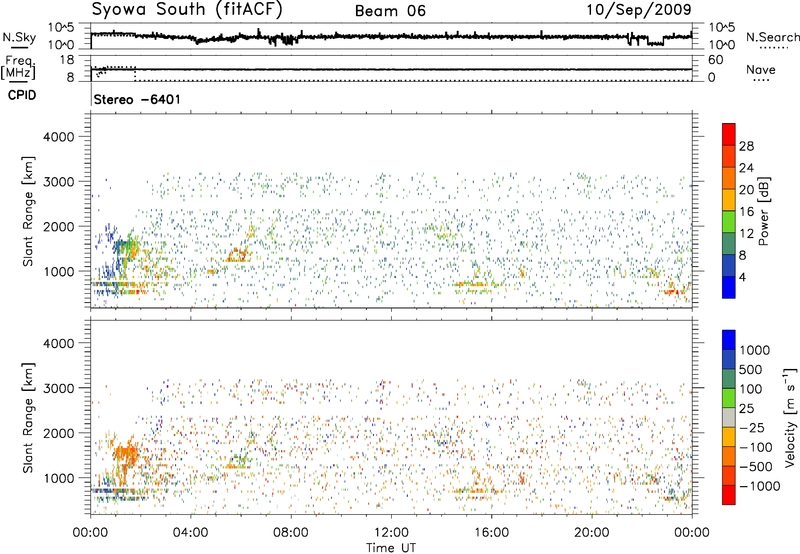Click the '16' label on Power color bar
Screen dimensions: 800x554
coord(746,212)
